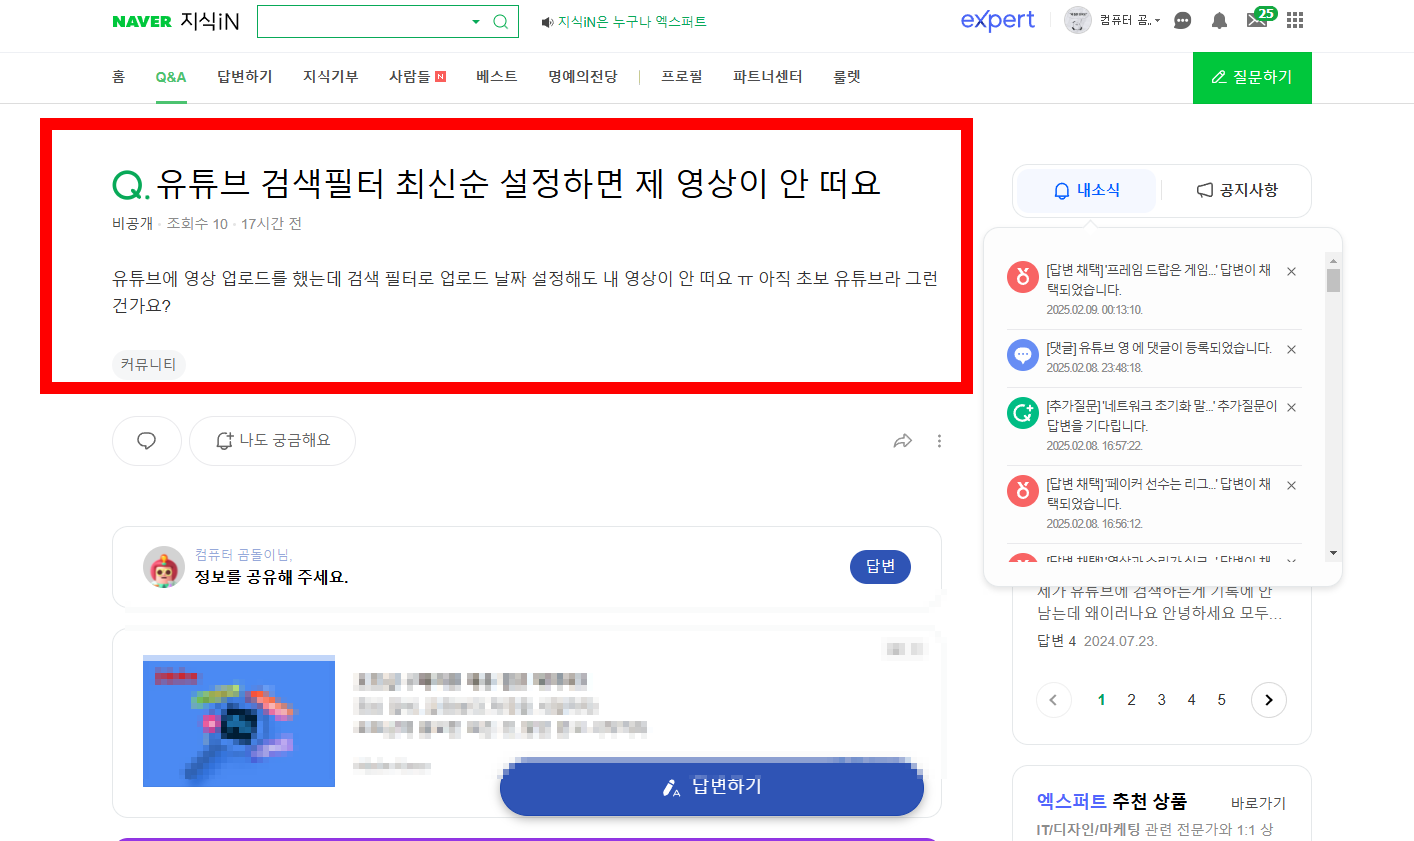
Task: Click the 커뮤니티 tag chip
Action: (x=148, y=364)
